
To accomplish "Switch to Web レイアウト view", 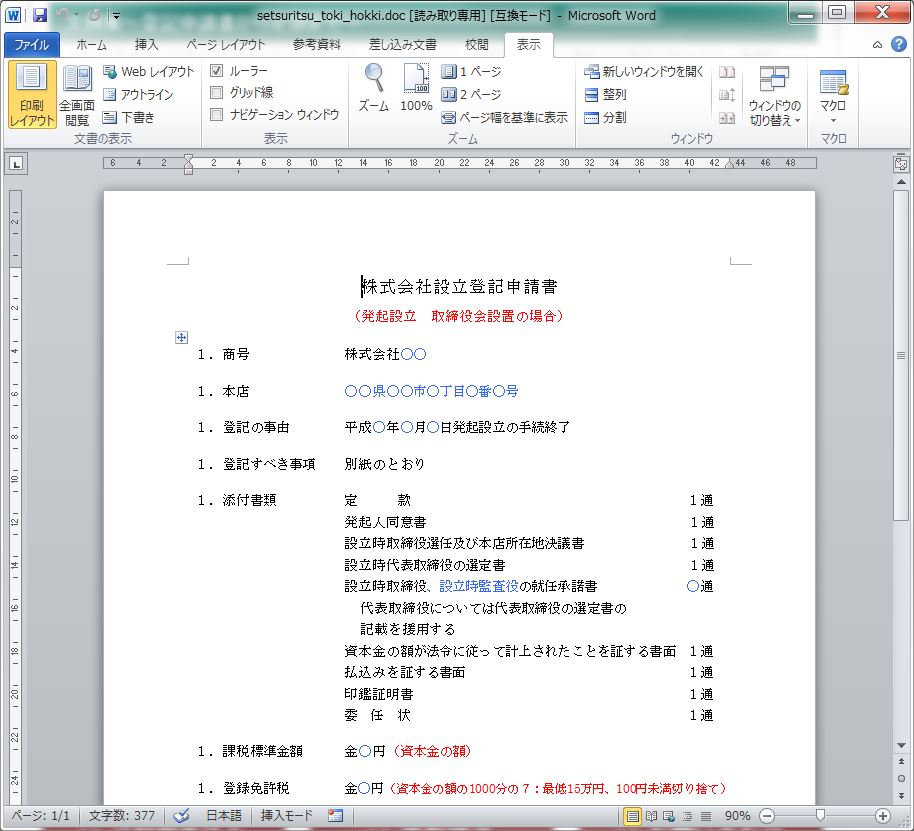I will pos(149,72).
